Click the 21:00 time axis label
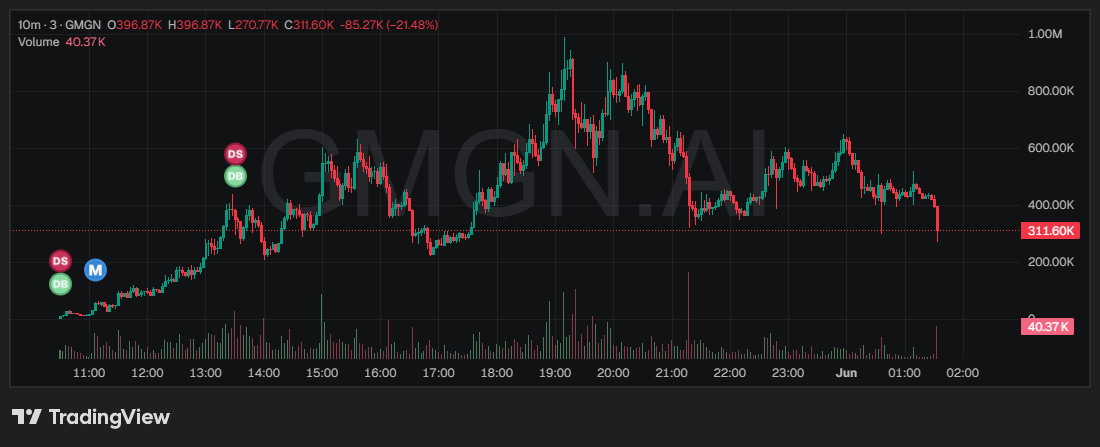Screen dimensions: 1100x447 pos(671,373)
